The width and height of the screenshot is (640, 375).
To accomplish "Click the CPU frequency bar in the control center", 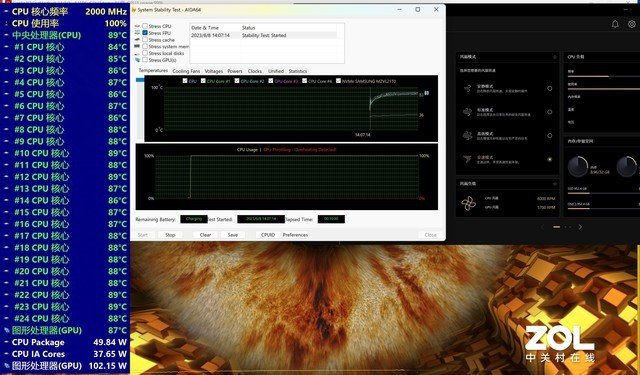I will tap(604, 76).
